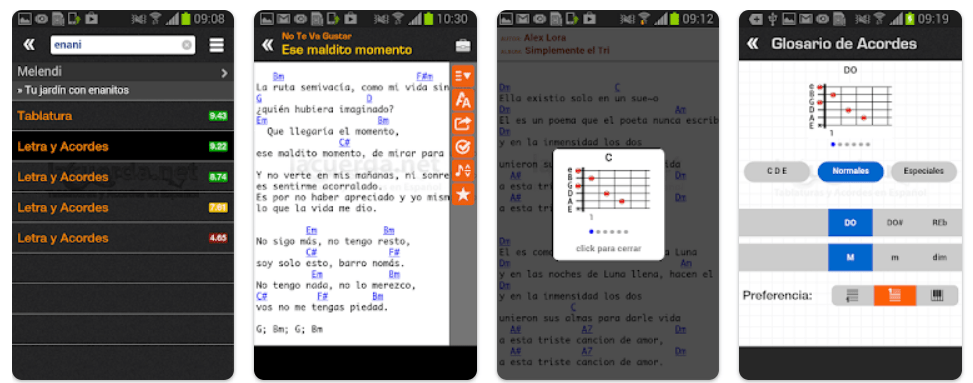Go back from Glosario de Acordes

pos(752,44)
